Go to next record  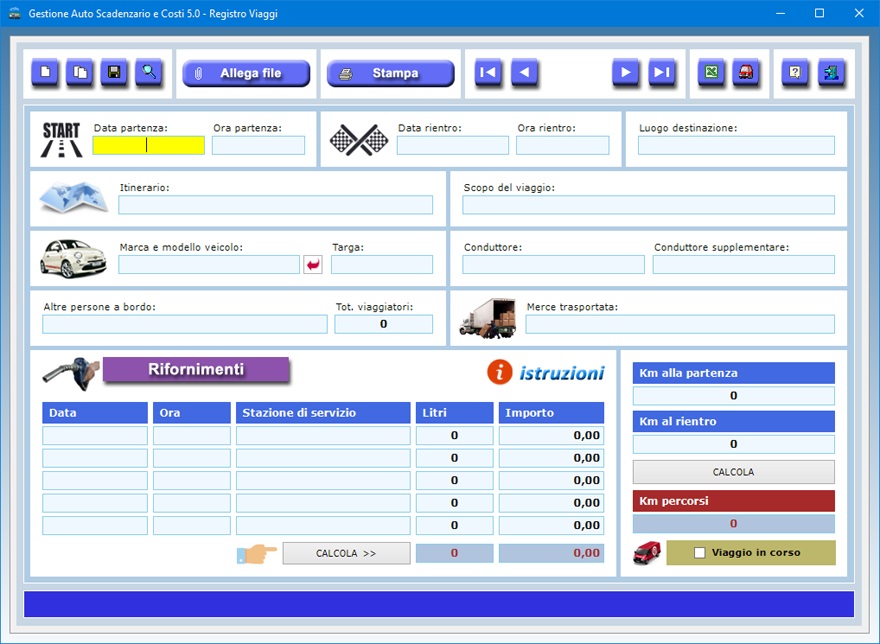[625, 72]
